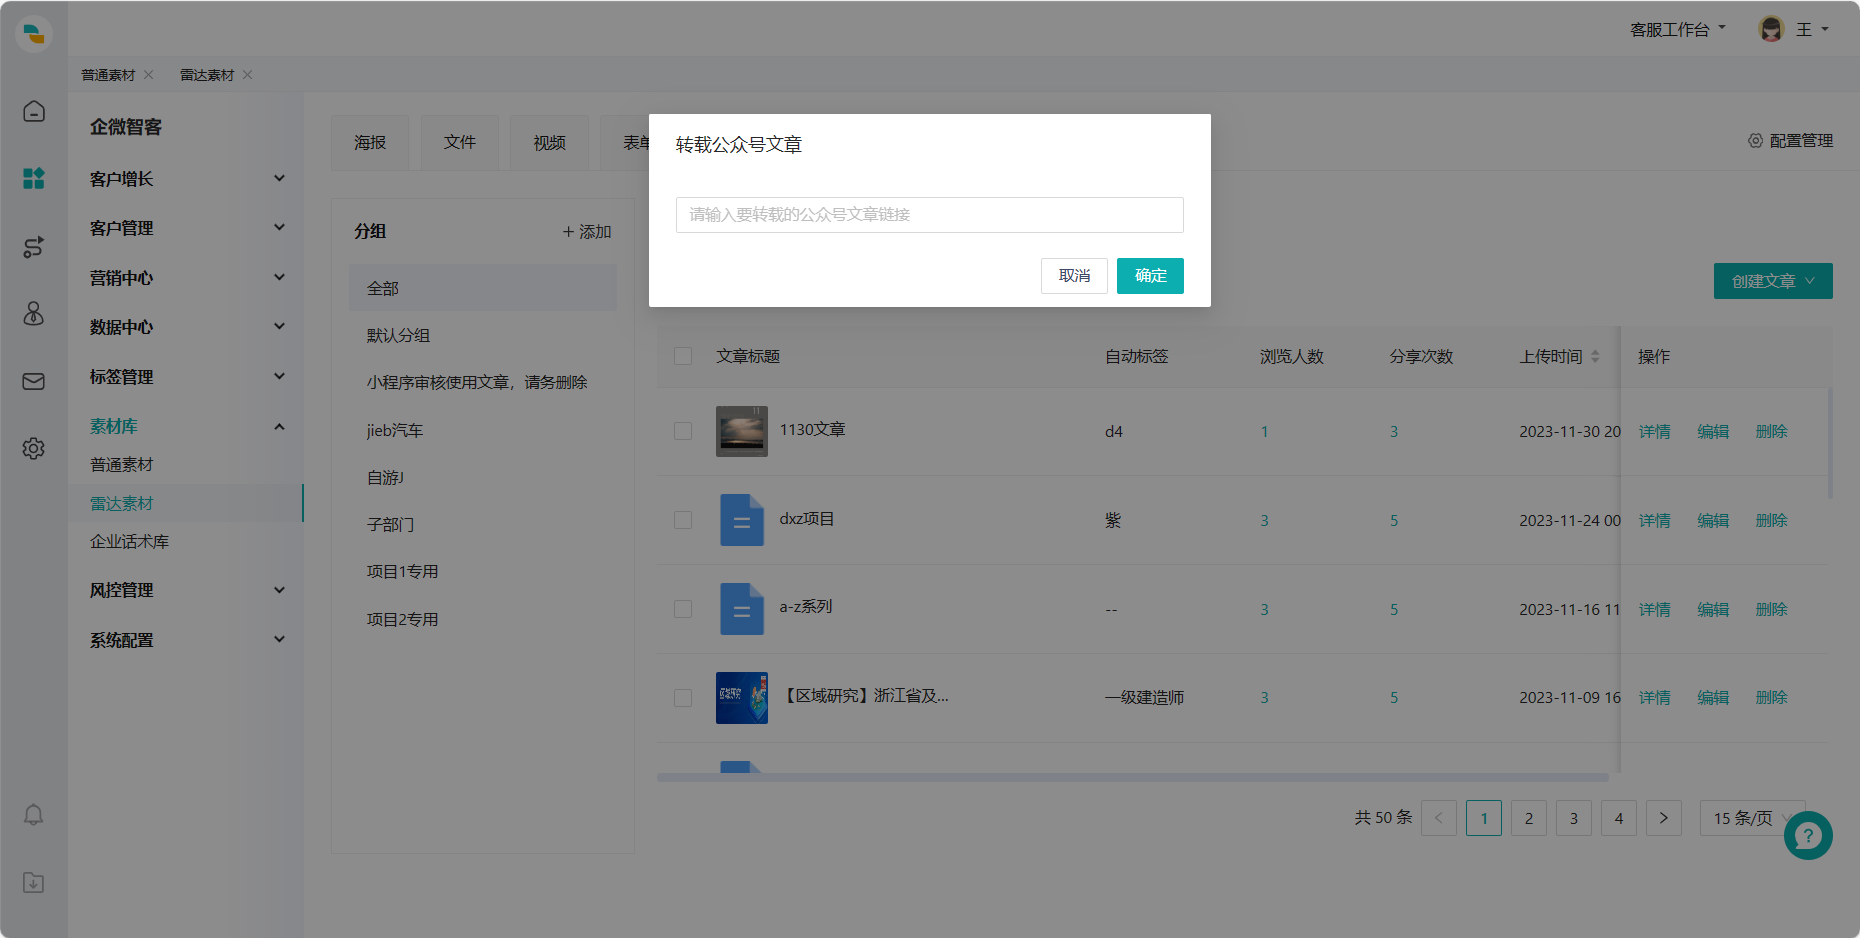Screen dimensions: 1860x938
Task: Open the 15 条/页 page size selector
Action: (x=1752, y=818)
